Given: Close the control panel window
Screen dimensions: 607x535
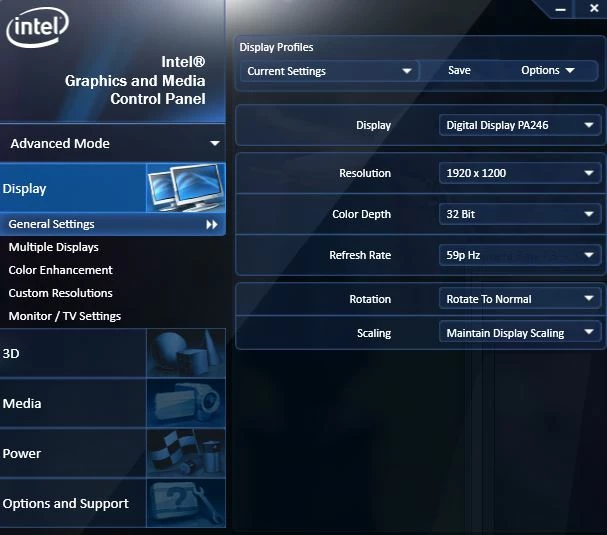Looking at the screenshot, I should (594, 8).
